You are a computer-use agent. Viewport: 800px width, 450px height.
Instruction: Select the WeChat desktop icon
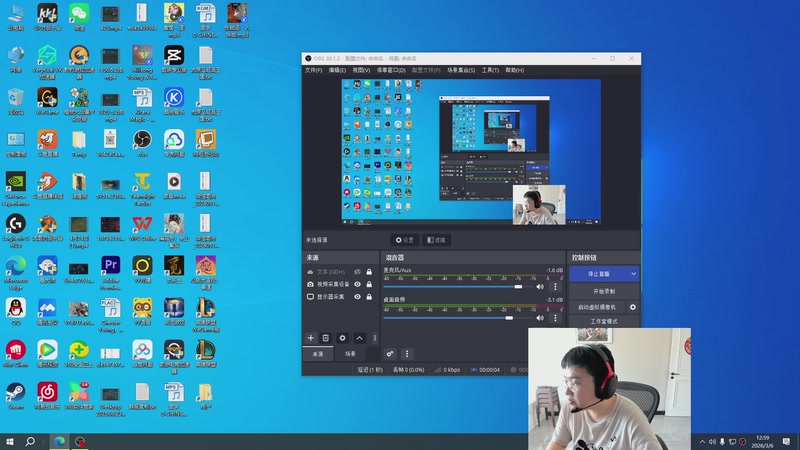pyautogui.click(x=79, y=17)
